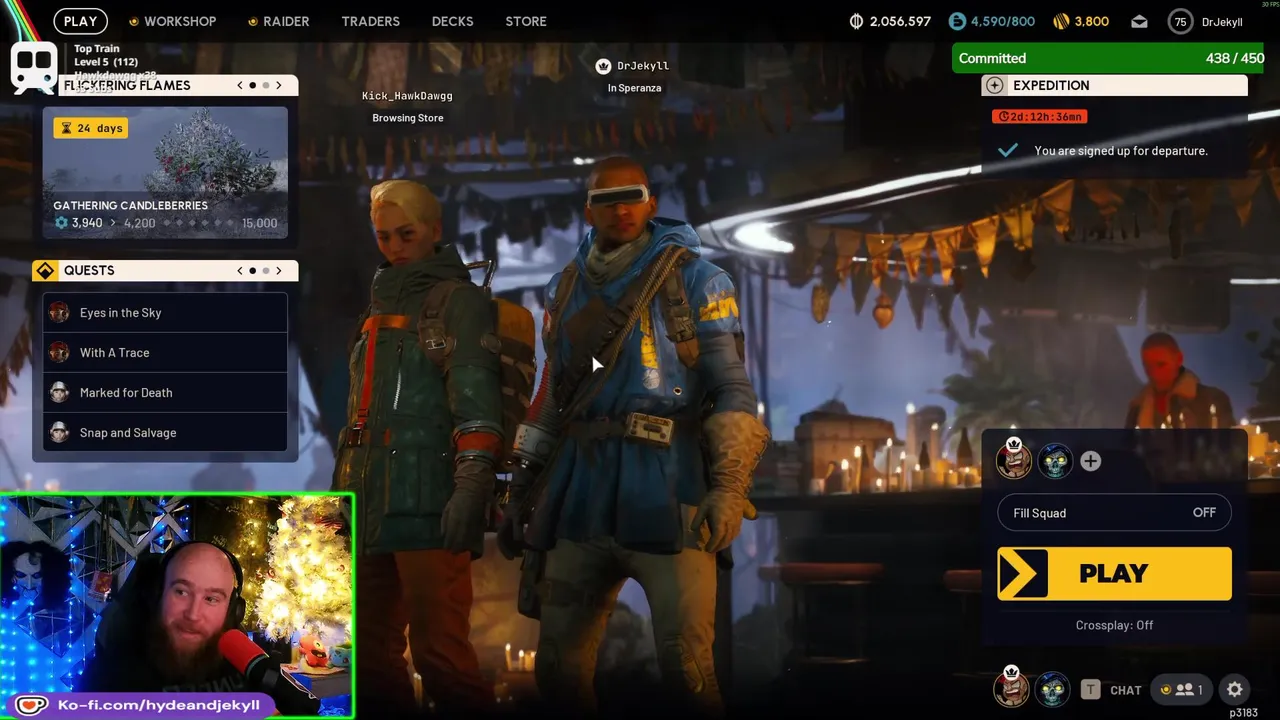This screenshot has height=720, width=1280.
Task: Open the mail inbox envelope icon
Action: [1139, 21]
